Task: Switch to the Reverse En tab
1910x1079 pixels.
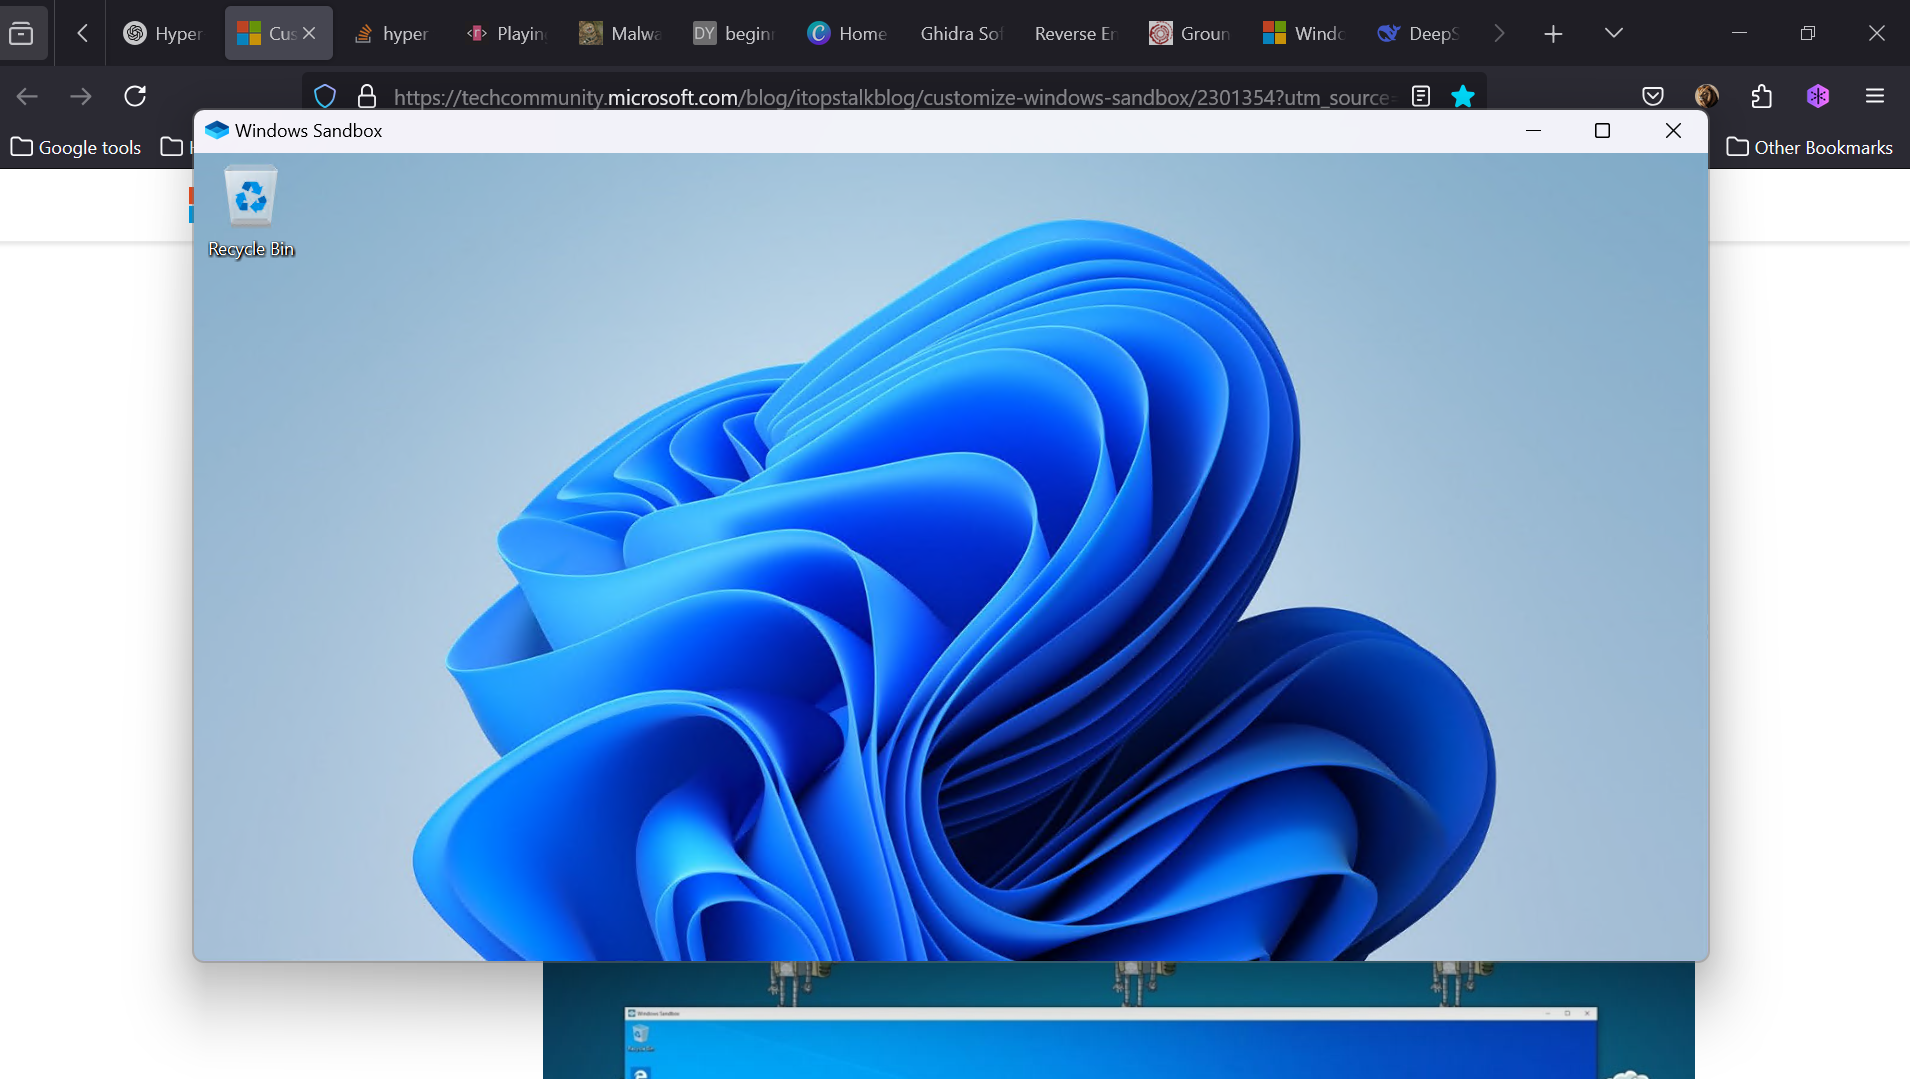Action: (x=1075, y=33)
